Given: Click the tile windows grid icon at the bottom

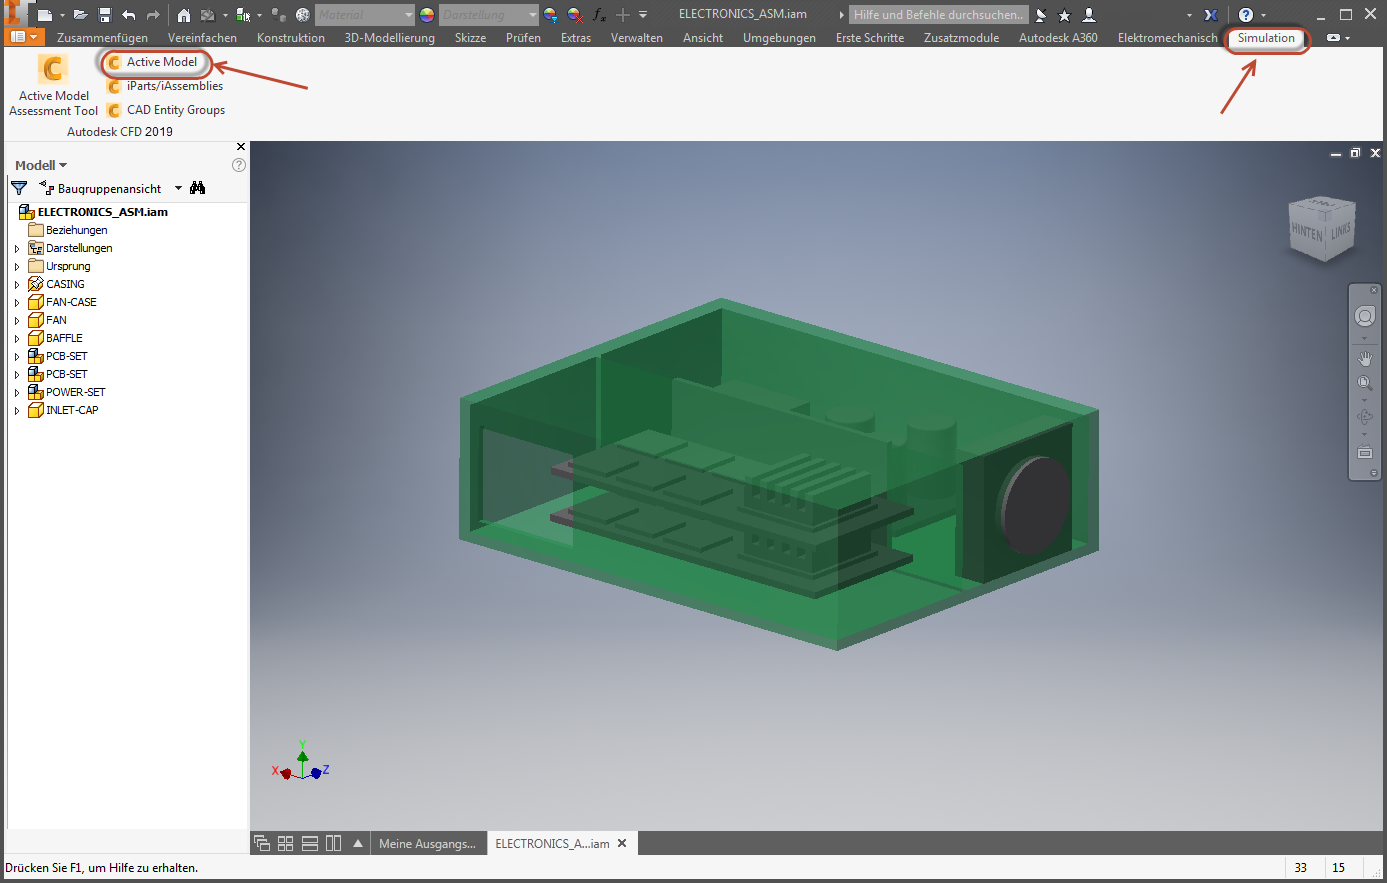Looking at the screenshot, I should point(286,843).
